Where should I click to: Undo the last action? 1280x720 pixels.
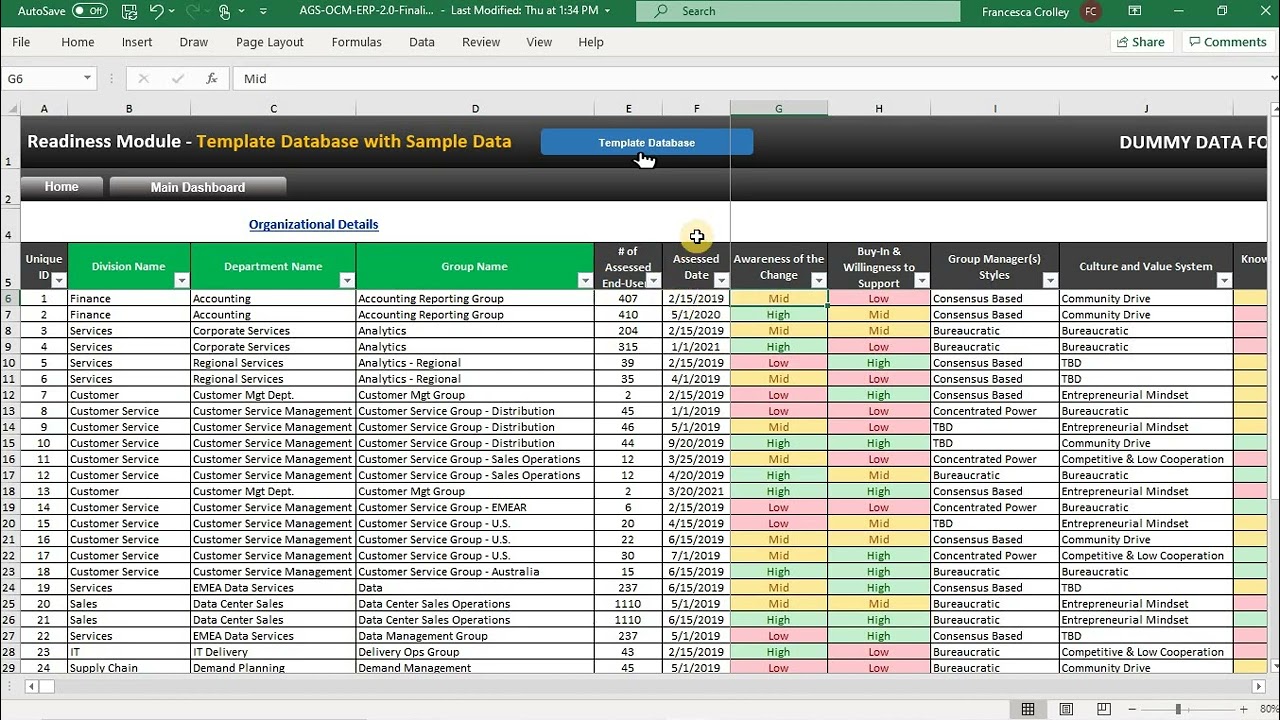point(156,11)
